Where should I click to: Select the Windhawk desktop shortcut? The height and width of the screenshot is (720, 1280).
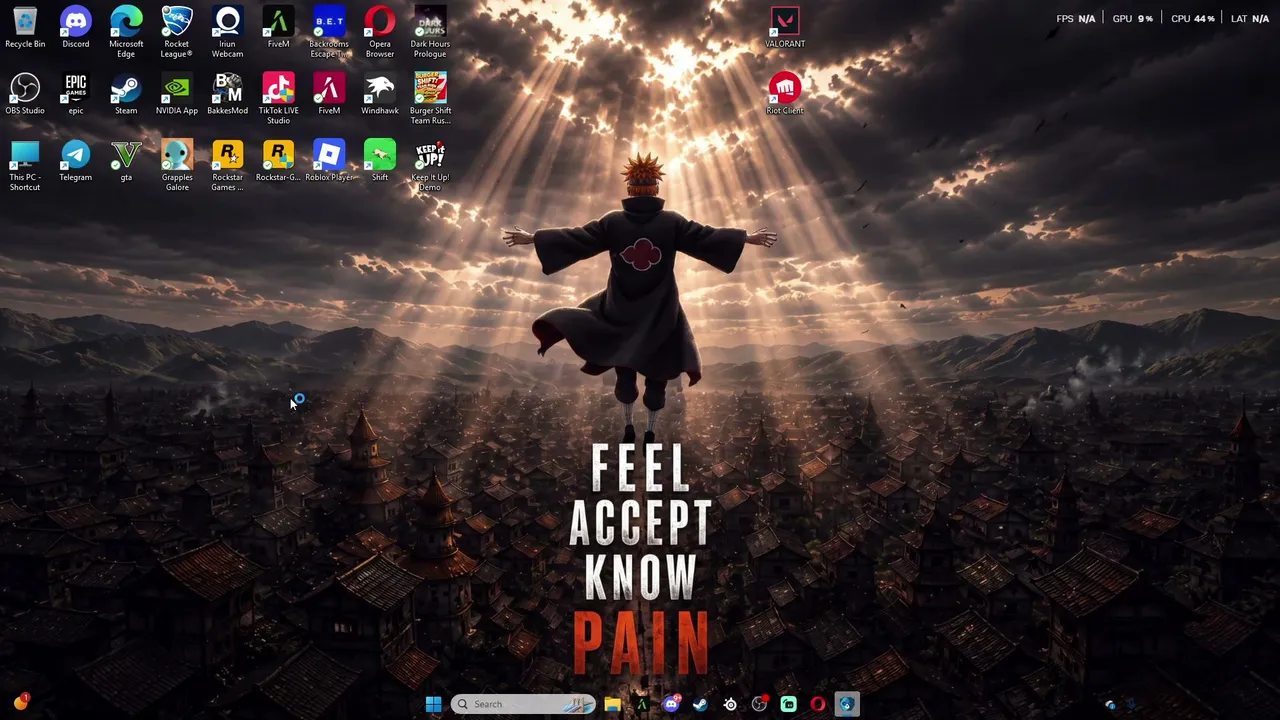[x=380, y=94]
